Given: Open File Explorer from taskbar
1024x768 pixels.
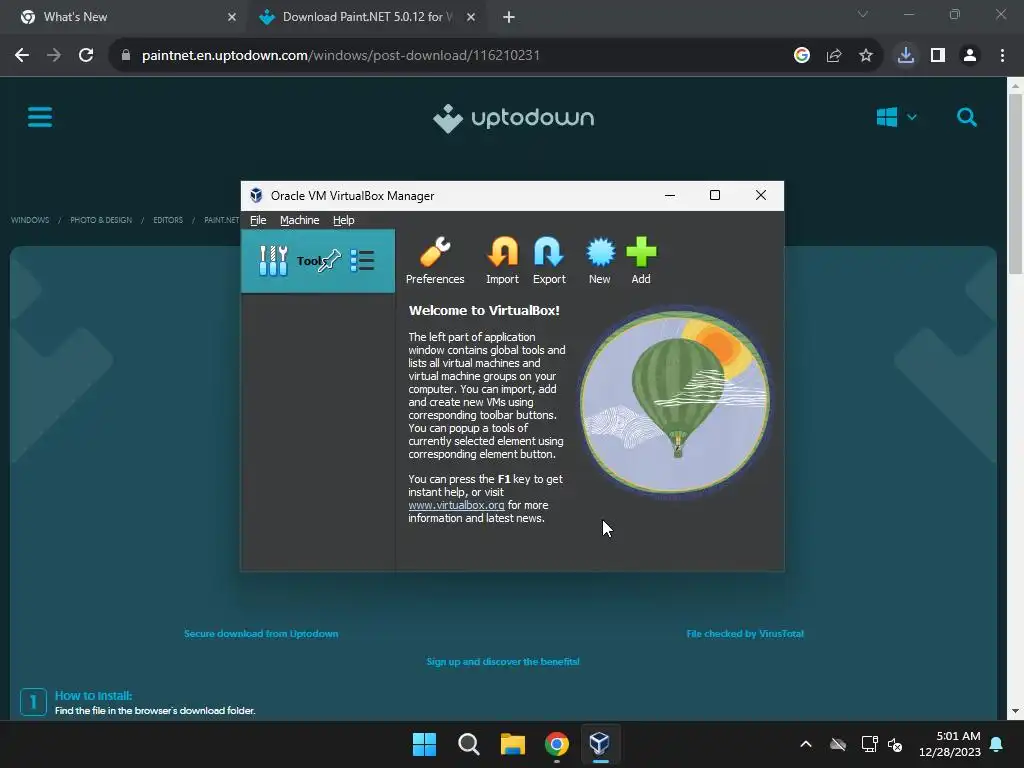Looking at the screenshot, I should point(513,744).
